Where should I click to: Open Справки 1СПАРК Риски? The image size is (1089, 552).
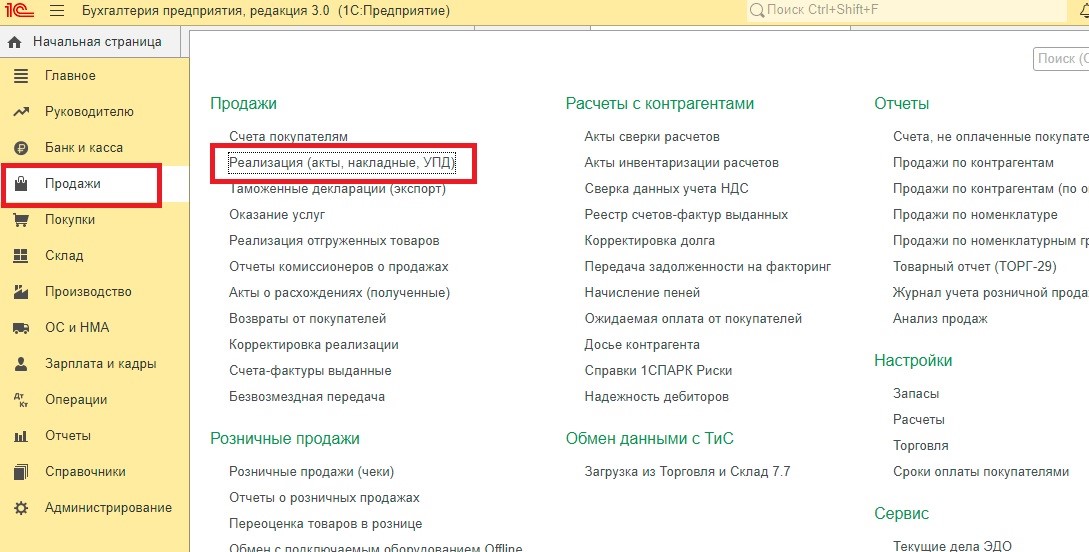[658, 371]
